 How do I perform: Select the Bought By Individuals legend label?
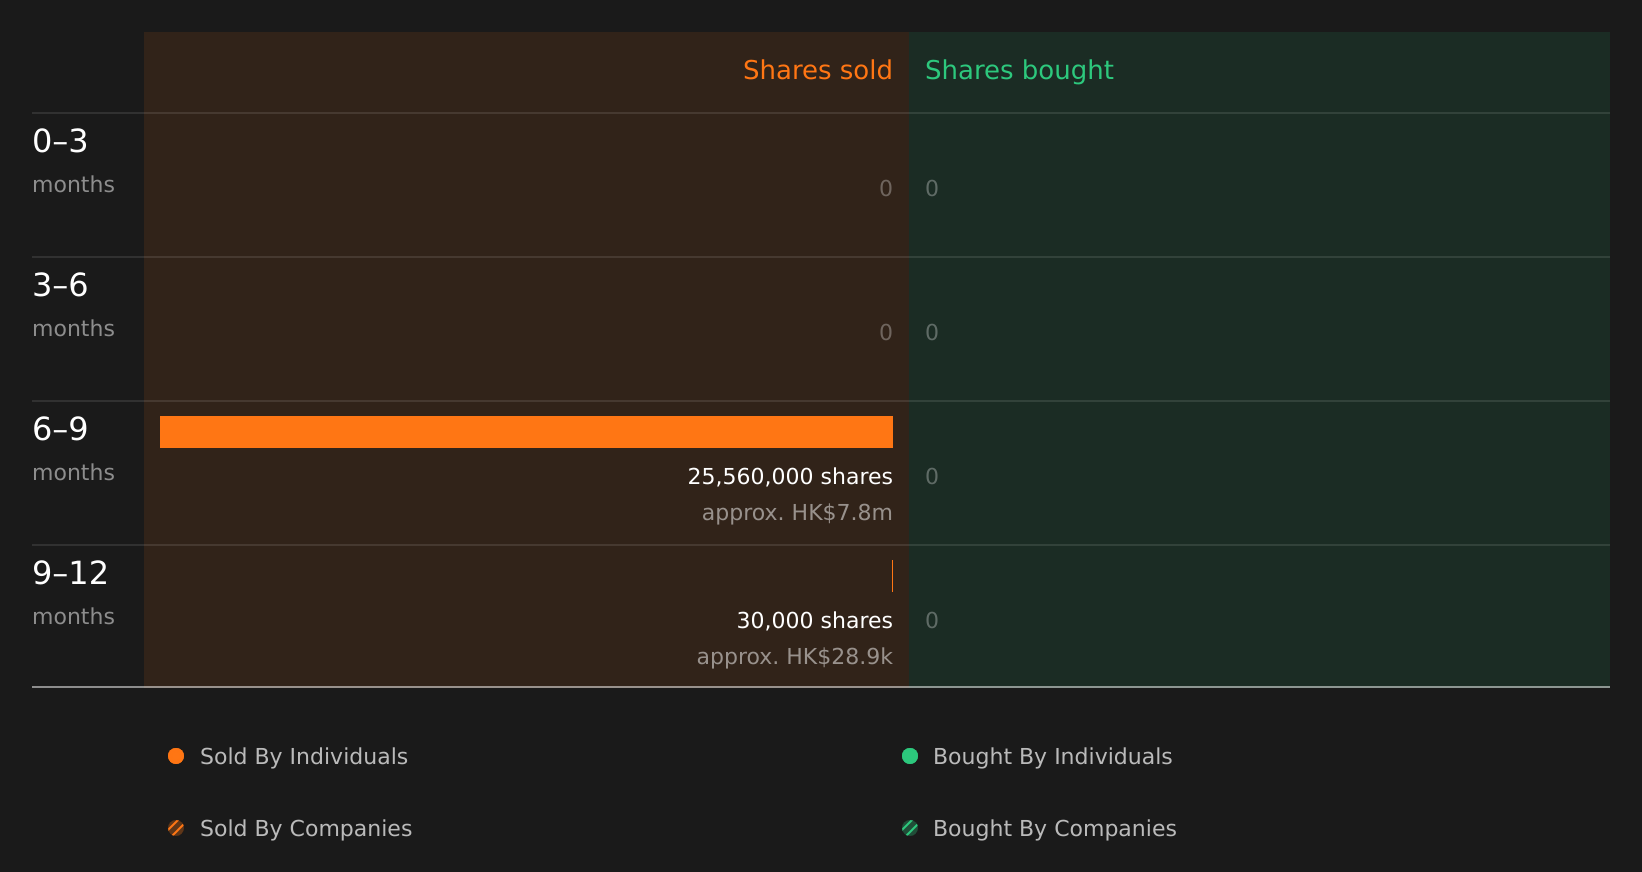coord(1052,757)
